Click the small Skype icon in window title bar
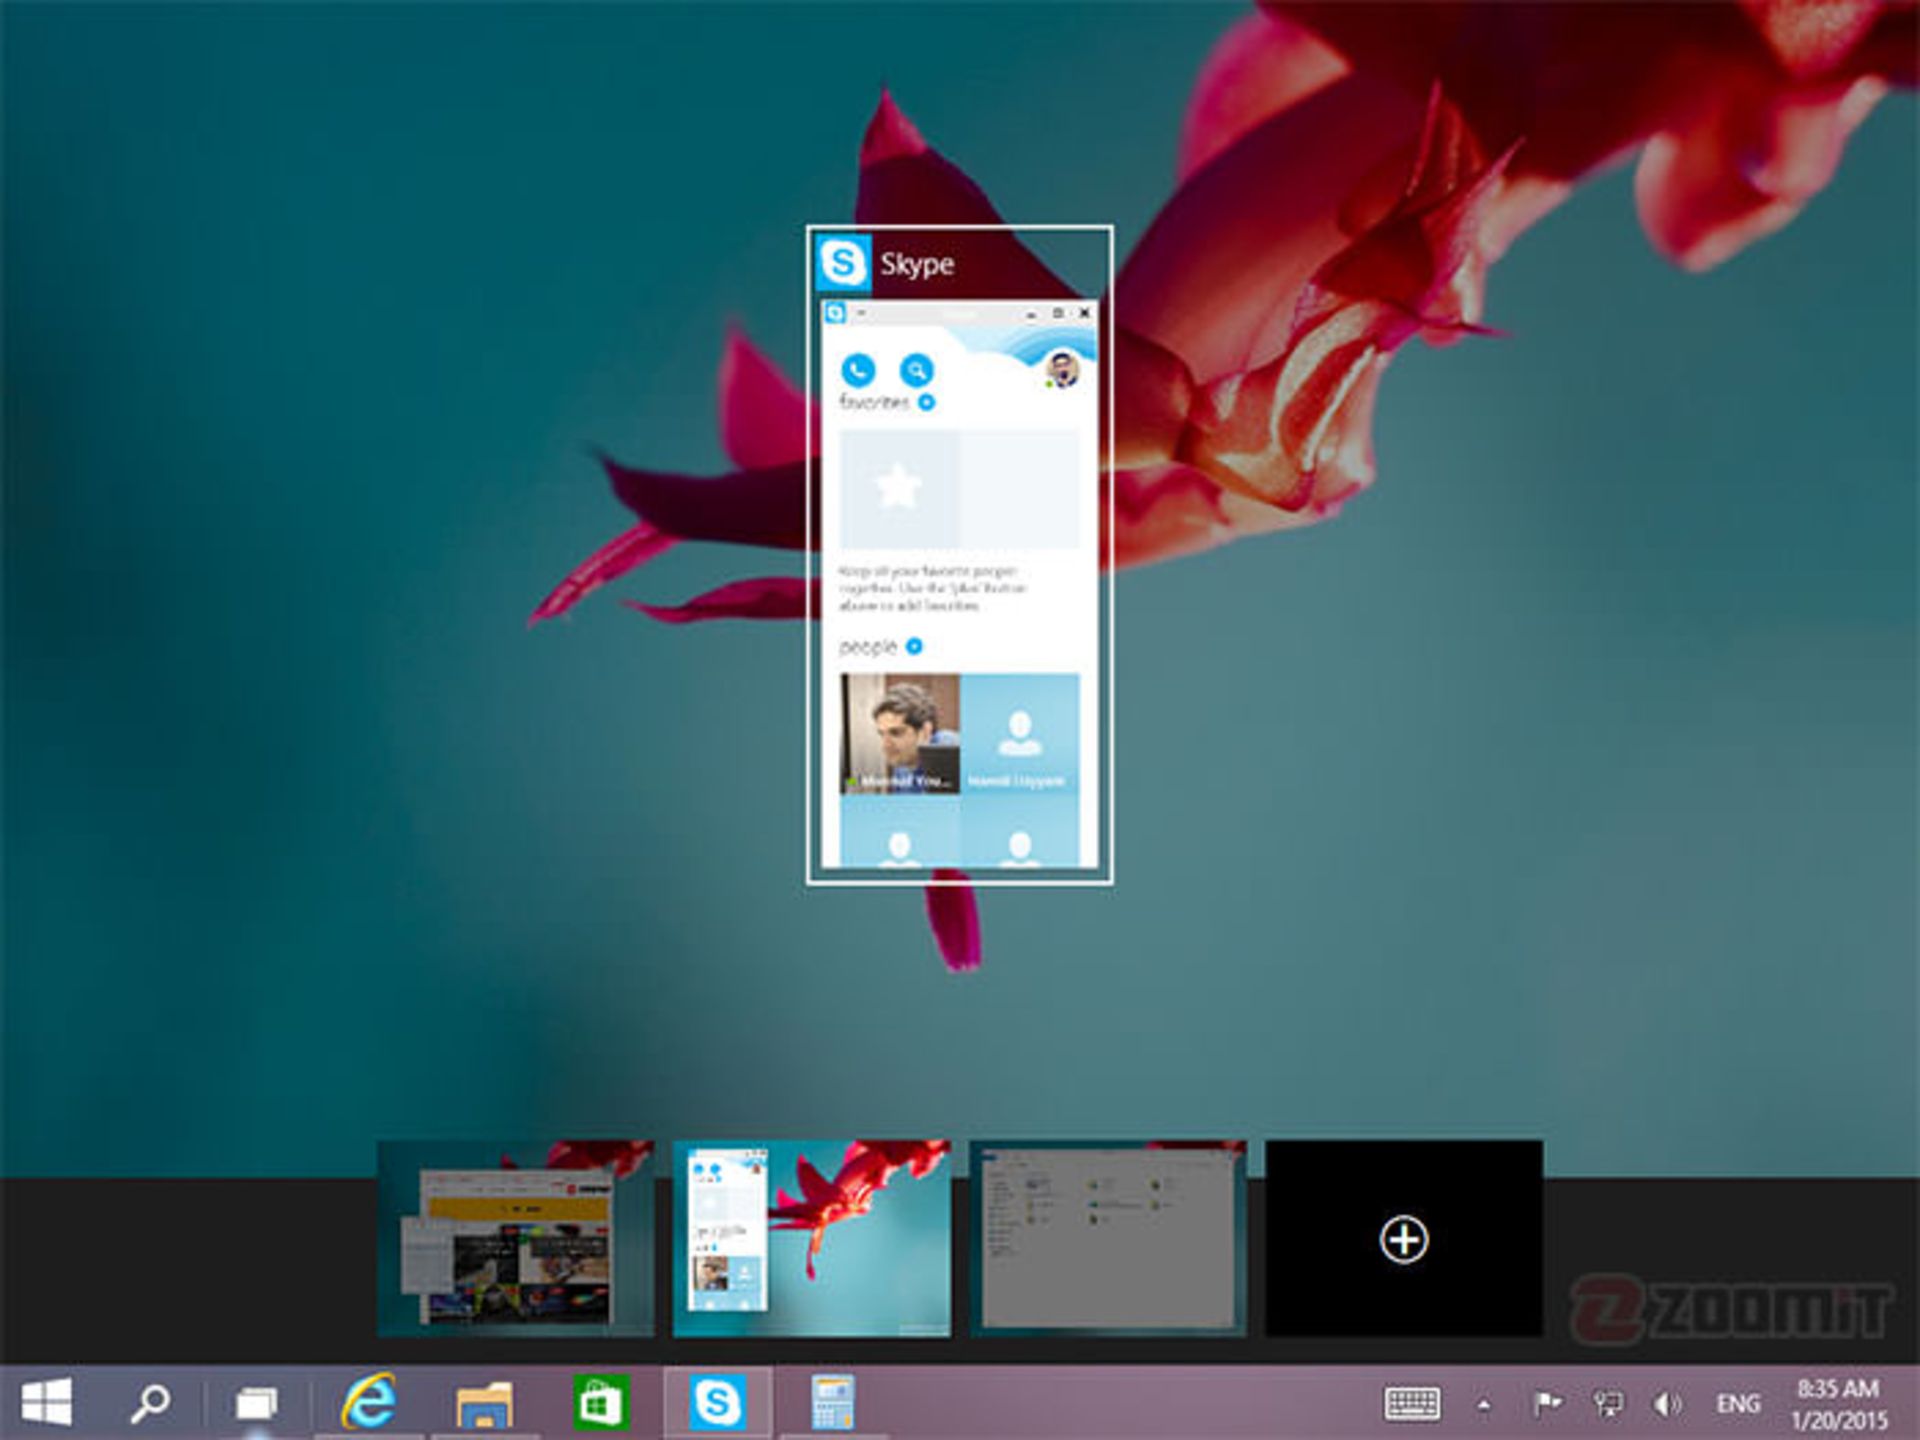The height and width of the screenshot is (1440, 1920). [x=835, y=314]
